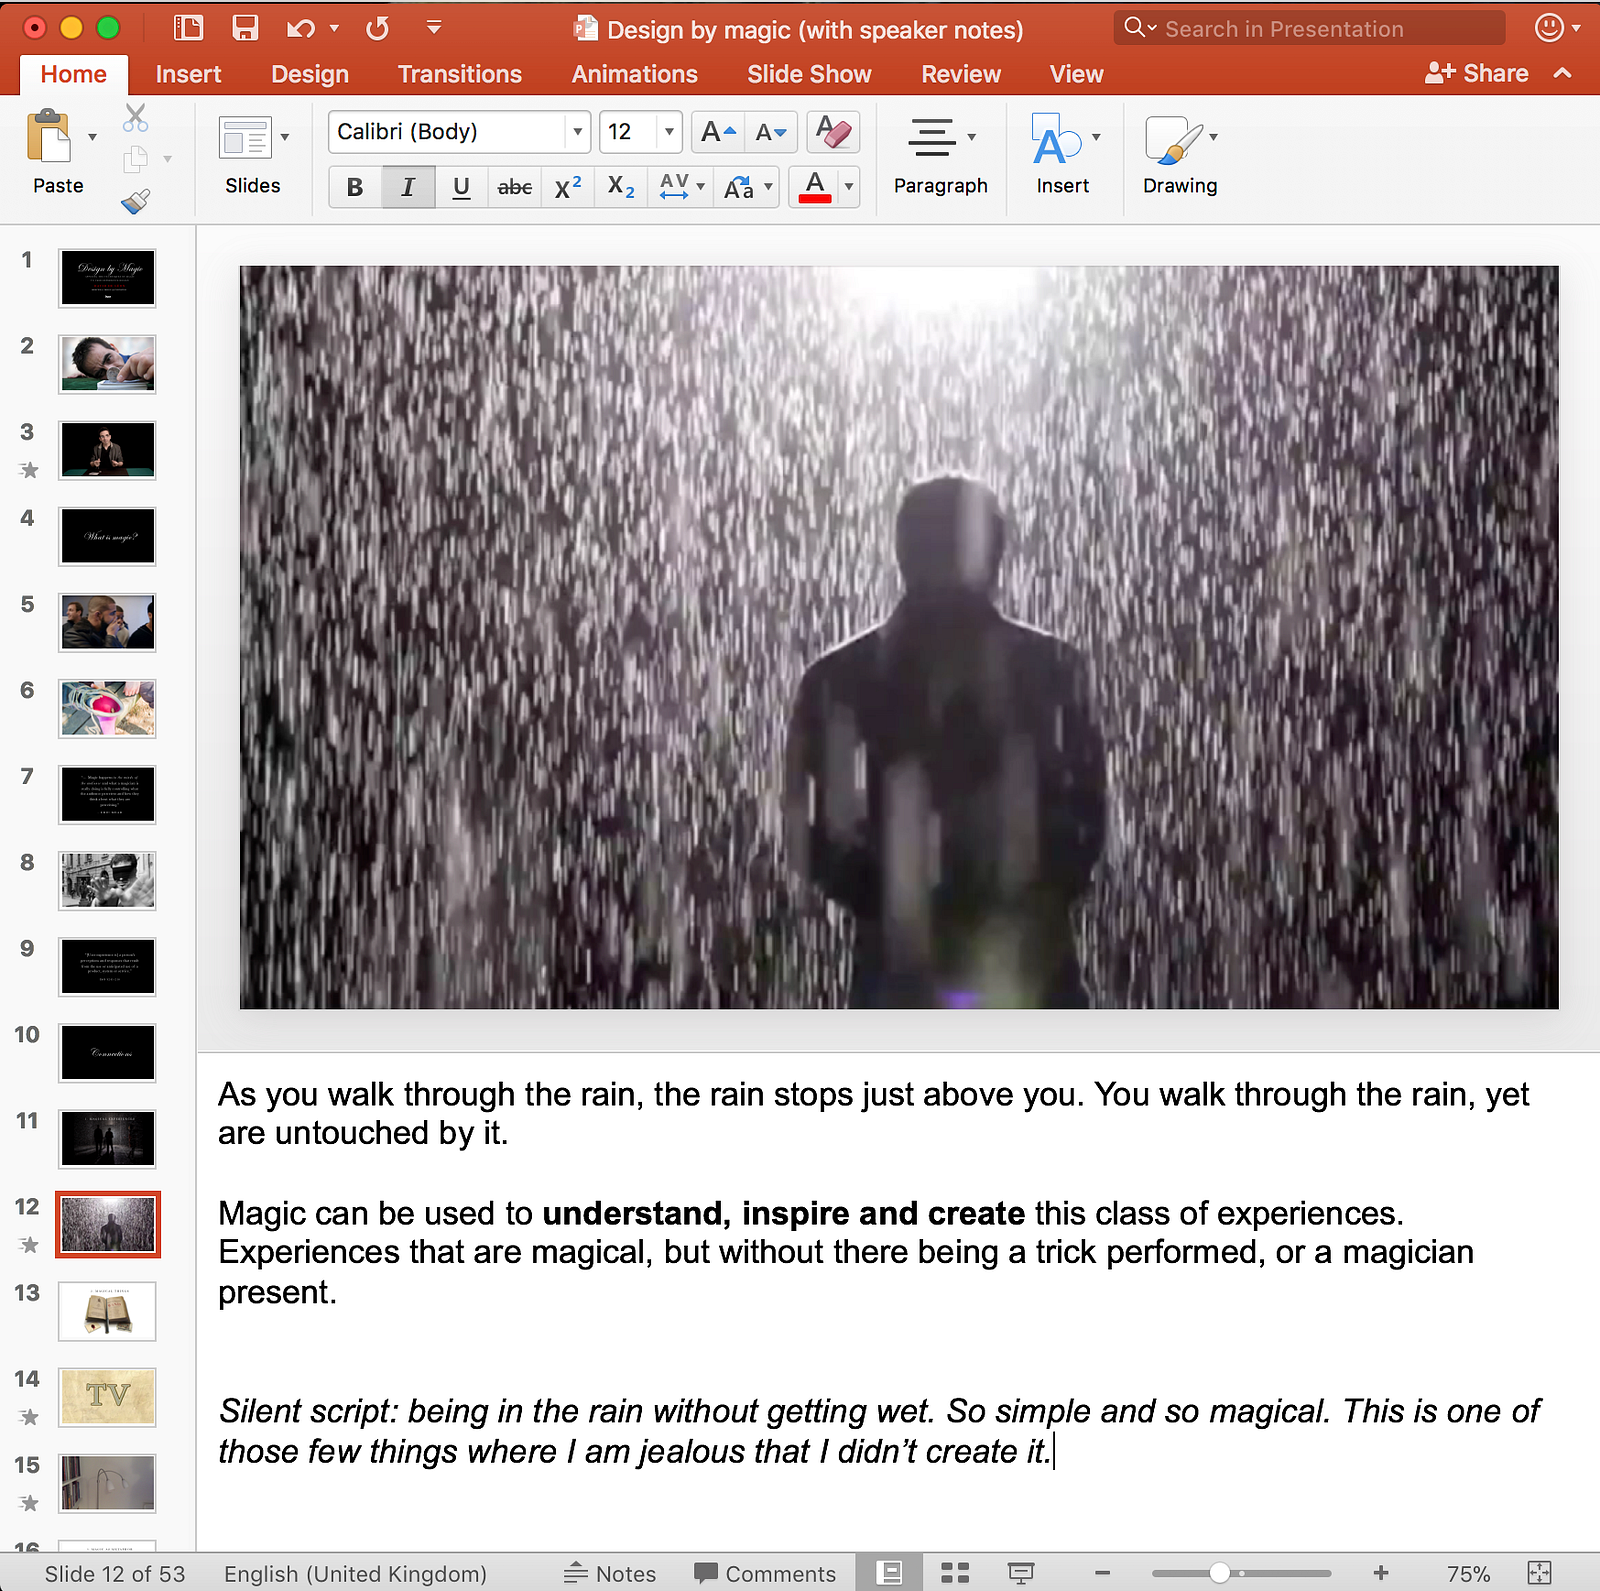Viewport: 1600px width, 1591px height.
Task: Start the slide show from status bar icon
Action: (x=1021, y=1573)
